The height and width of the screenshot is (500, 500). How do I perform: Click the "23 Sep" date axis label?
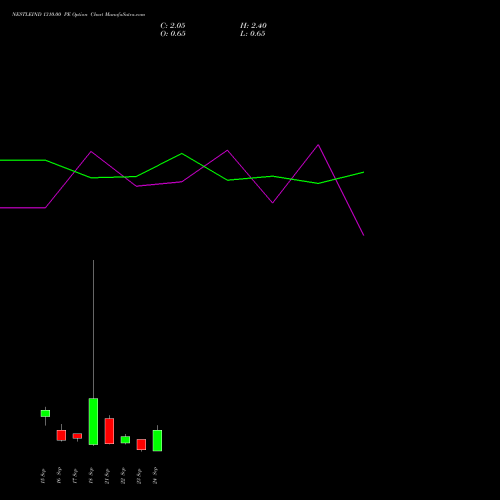click(139, 476)
